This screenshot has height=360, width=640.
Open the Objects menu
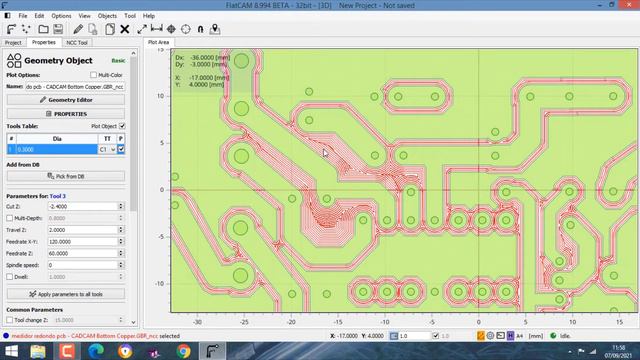(107, 16)
